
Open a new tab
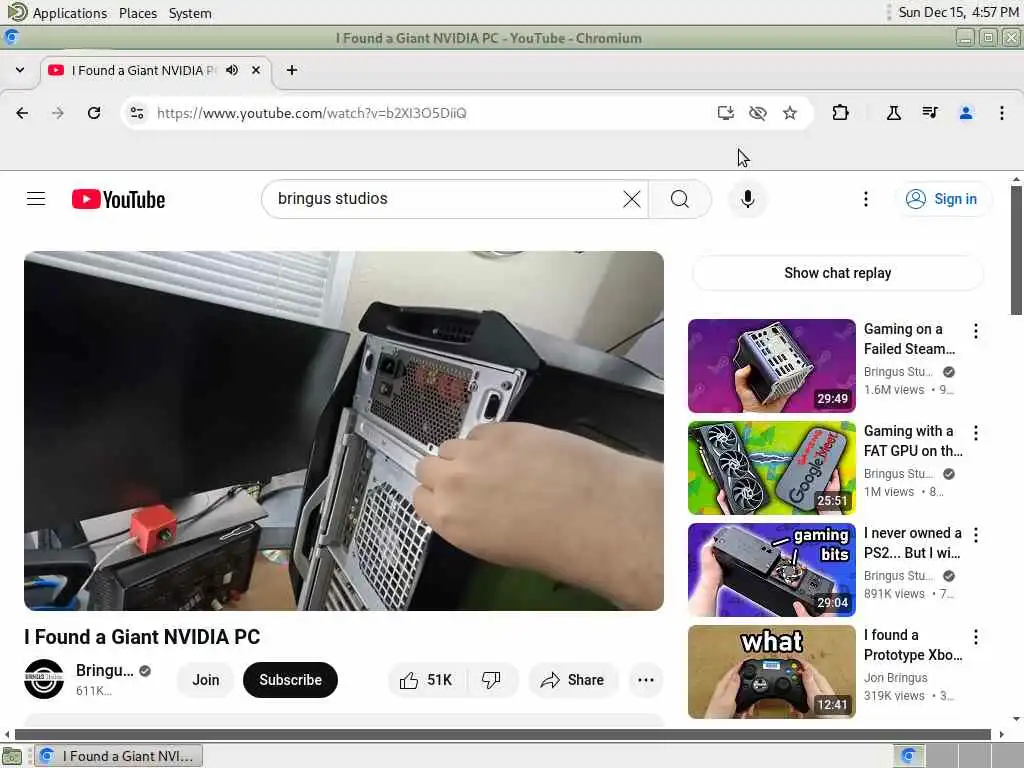coord(292,70)
